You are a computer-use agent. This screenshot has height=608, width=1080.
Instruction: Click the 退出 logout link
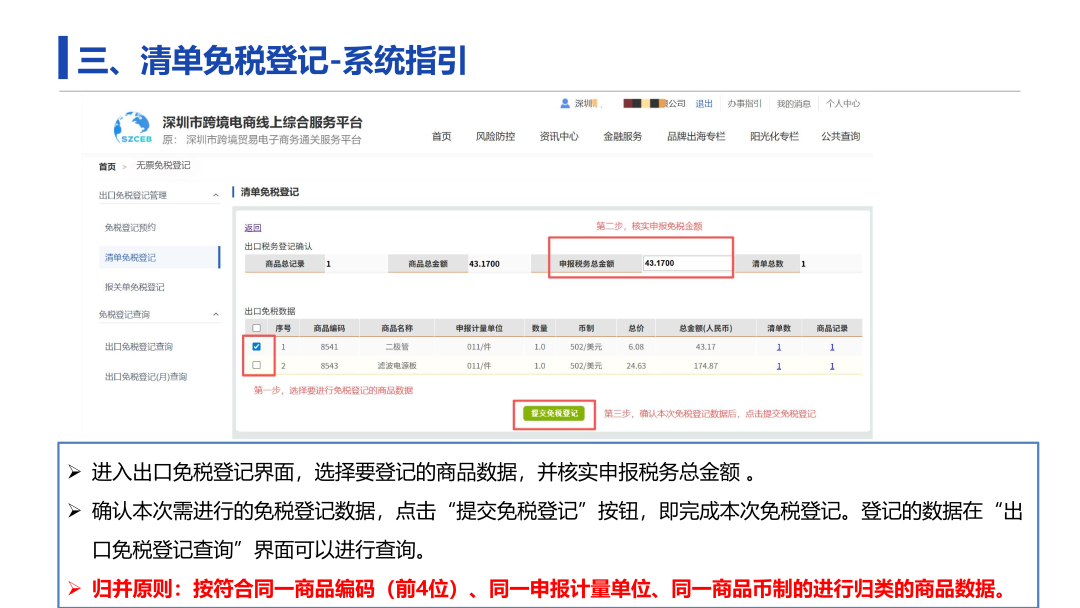(x=703, y=103)
